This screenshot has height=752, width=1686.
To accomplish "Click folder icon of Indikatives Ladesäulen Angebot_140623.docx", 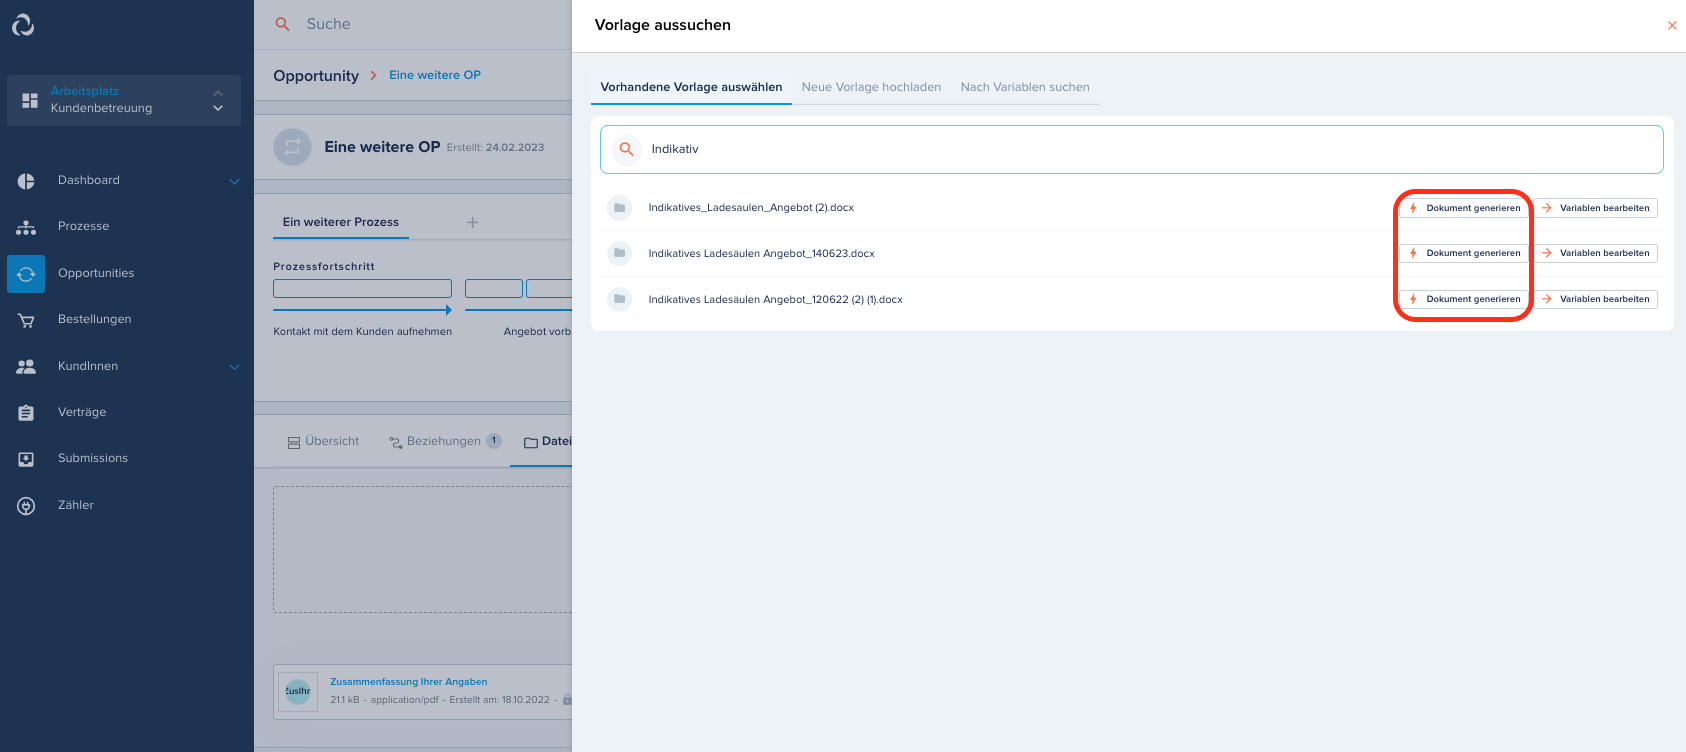I will [x=619, y=253].
